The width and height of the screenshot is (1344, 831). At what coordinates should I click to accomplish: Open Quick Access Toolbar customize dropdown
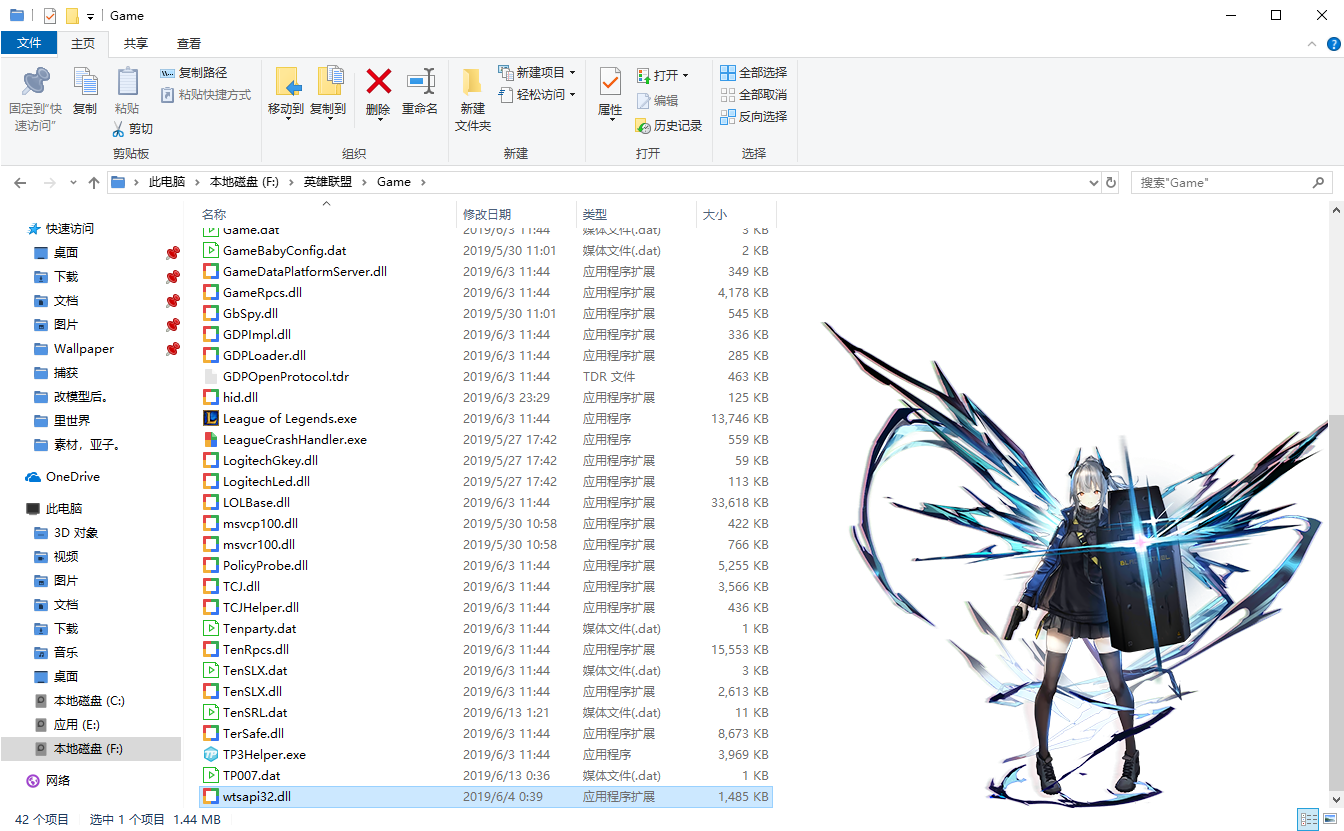pos(90,16)
